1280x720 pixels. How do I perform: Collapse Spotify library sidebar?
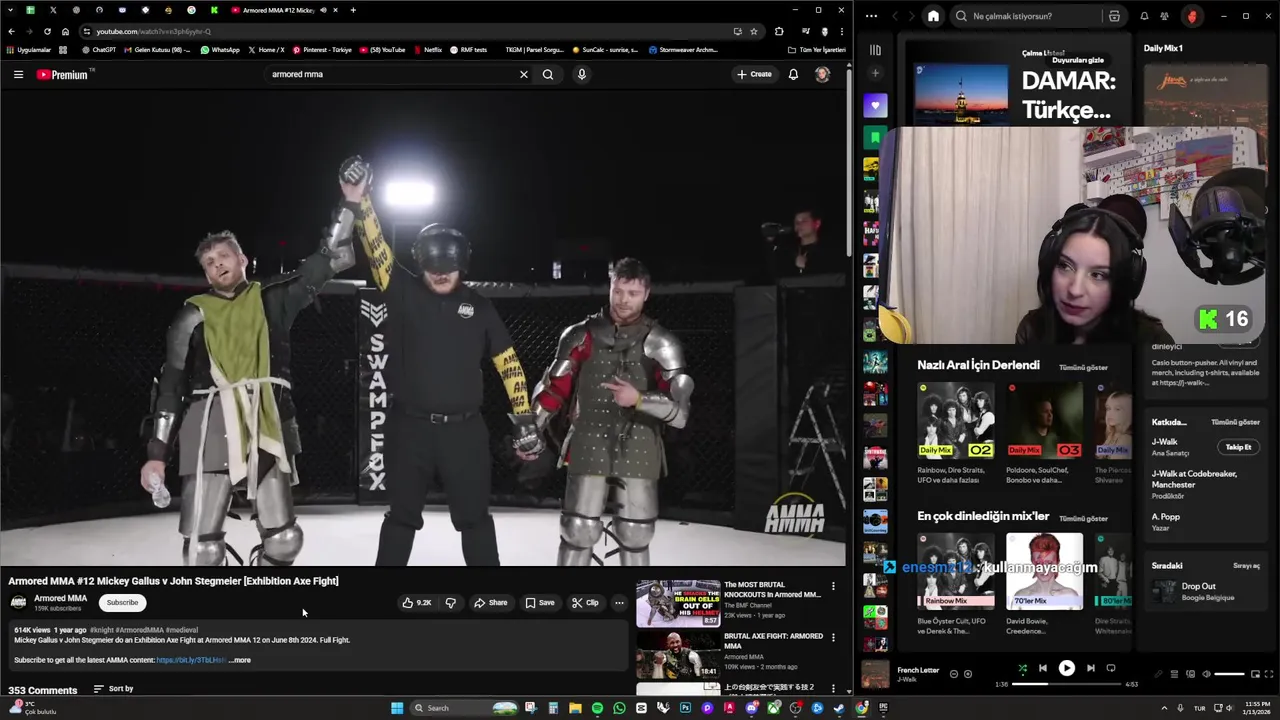pyautogui.click(x=875, y=49)
